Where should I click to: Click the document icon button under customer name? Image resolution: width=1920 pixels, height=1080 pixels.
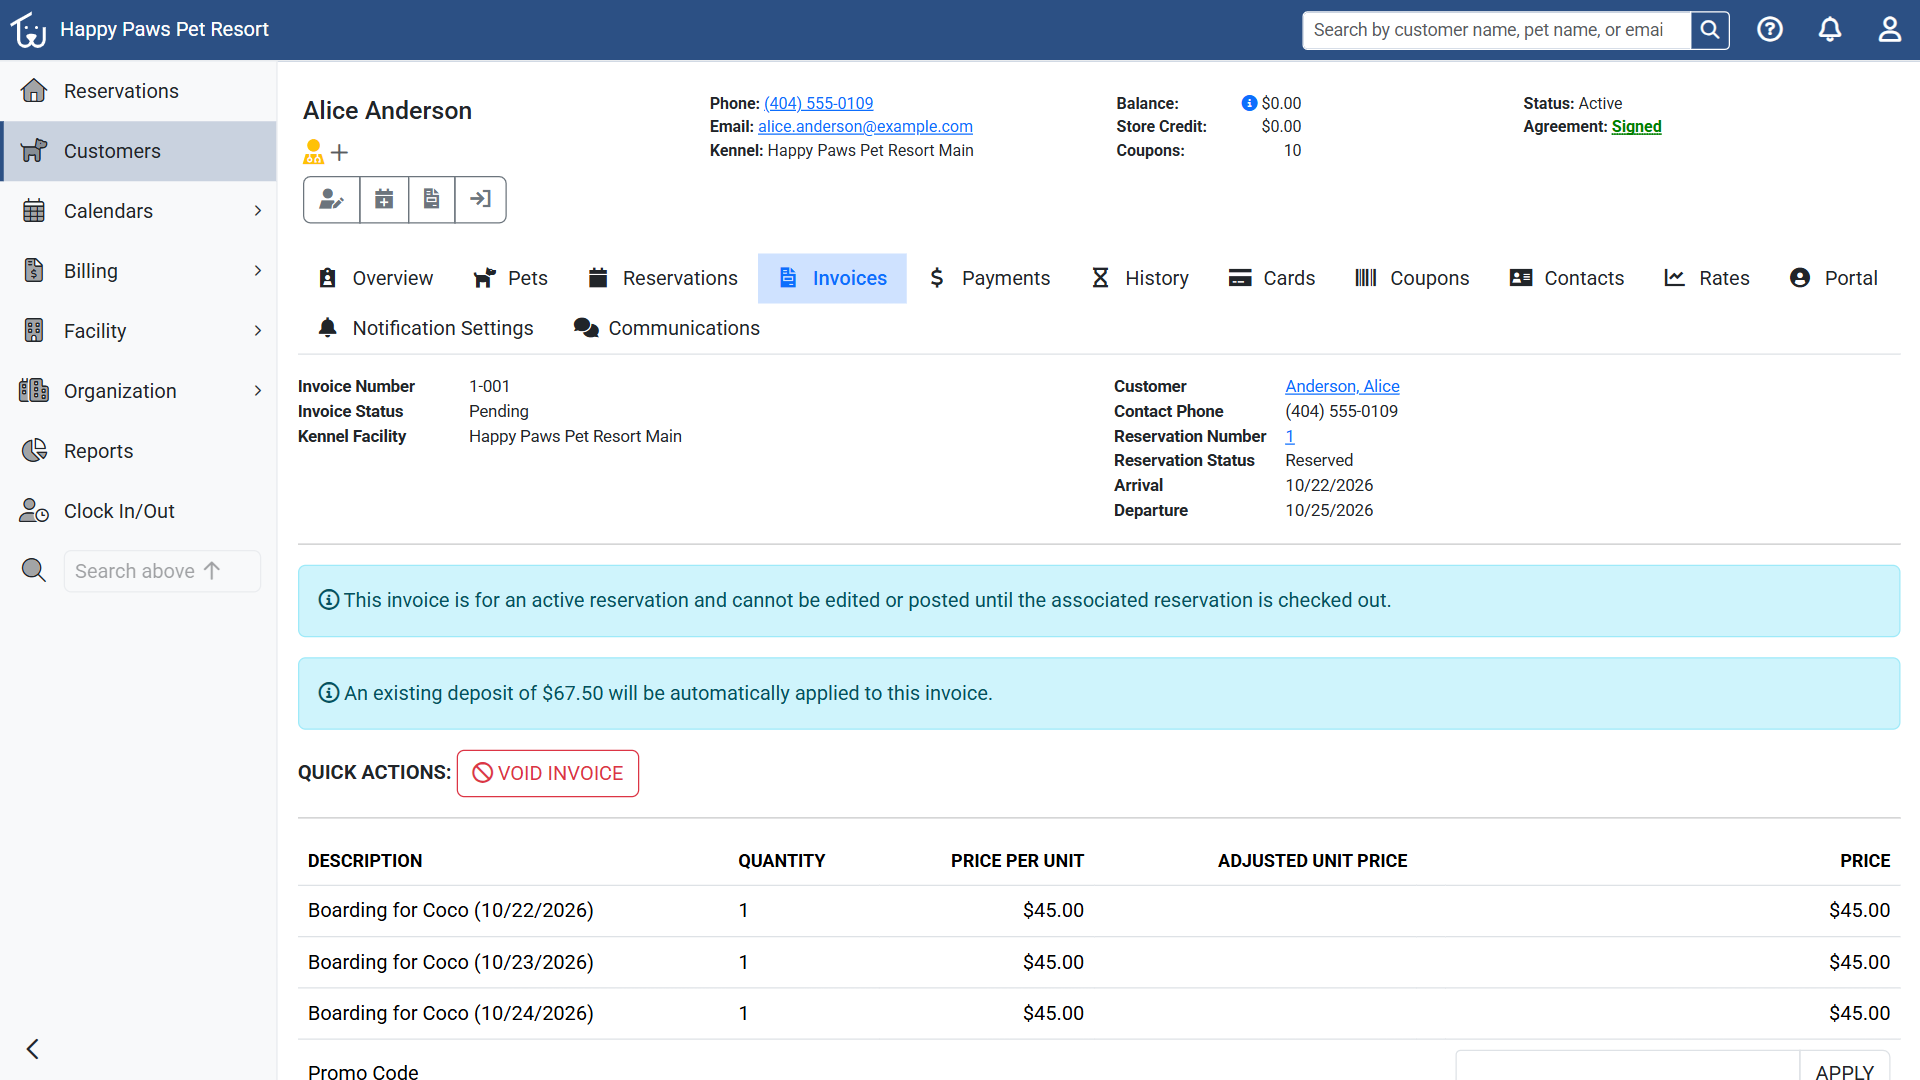[432, 200]
